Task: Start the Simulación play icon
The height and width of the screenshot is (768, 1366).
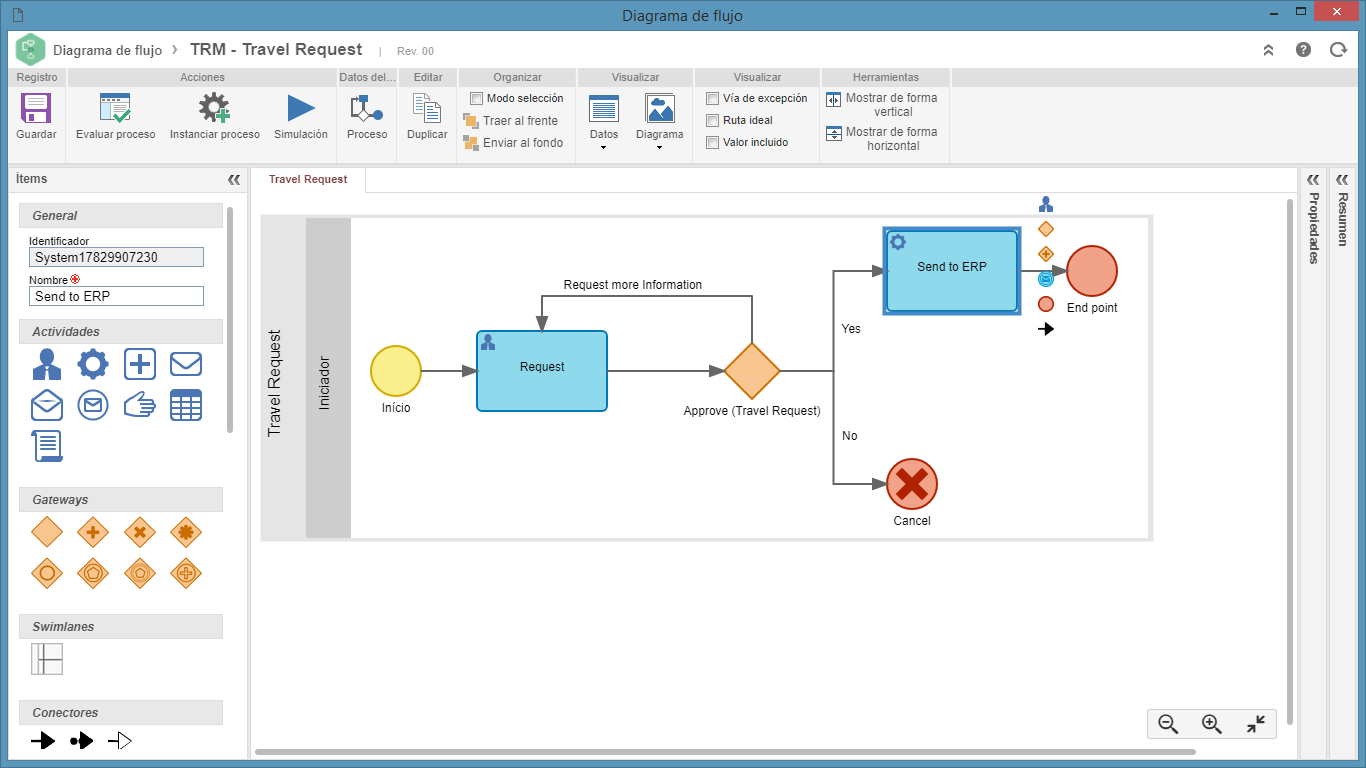Action: [301, 108]
